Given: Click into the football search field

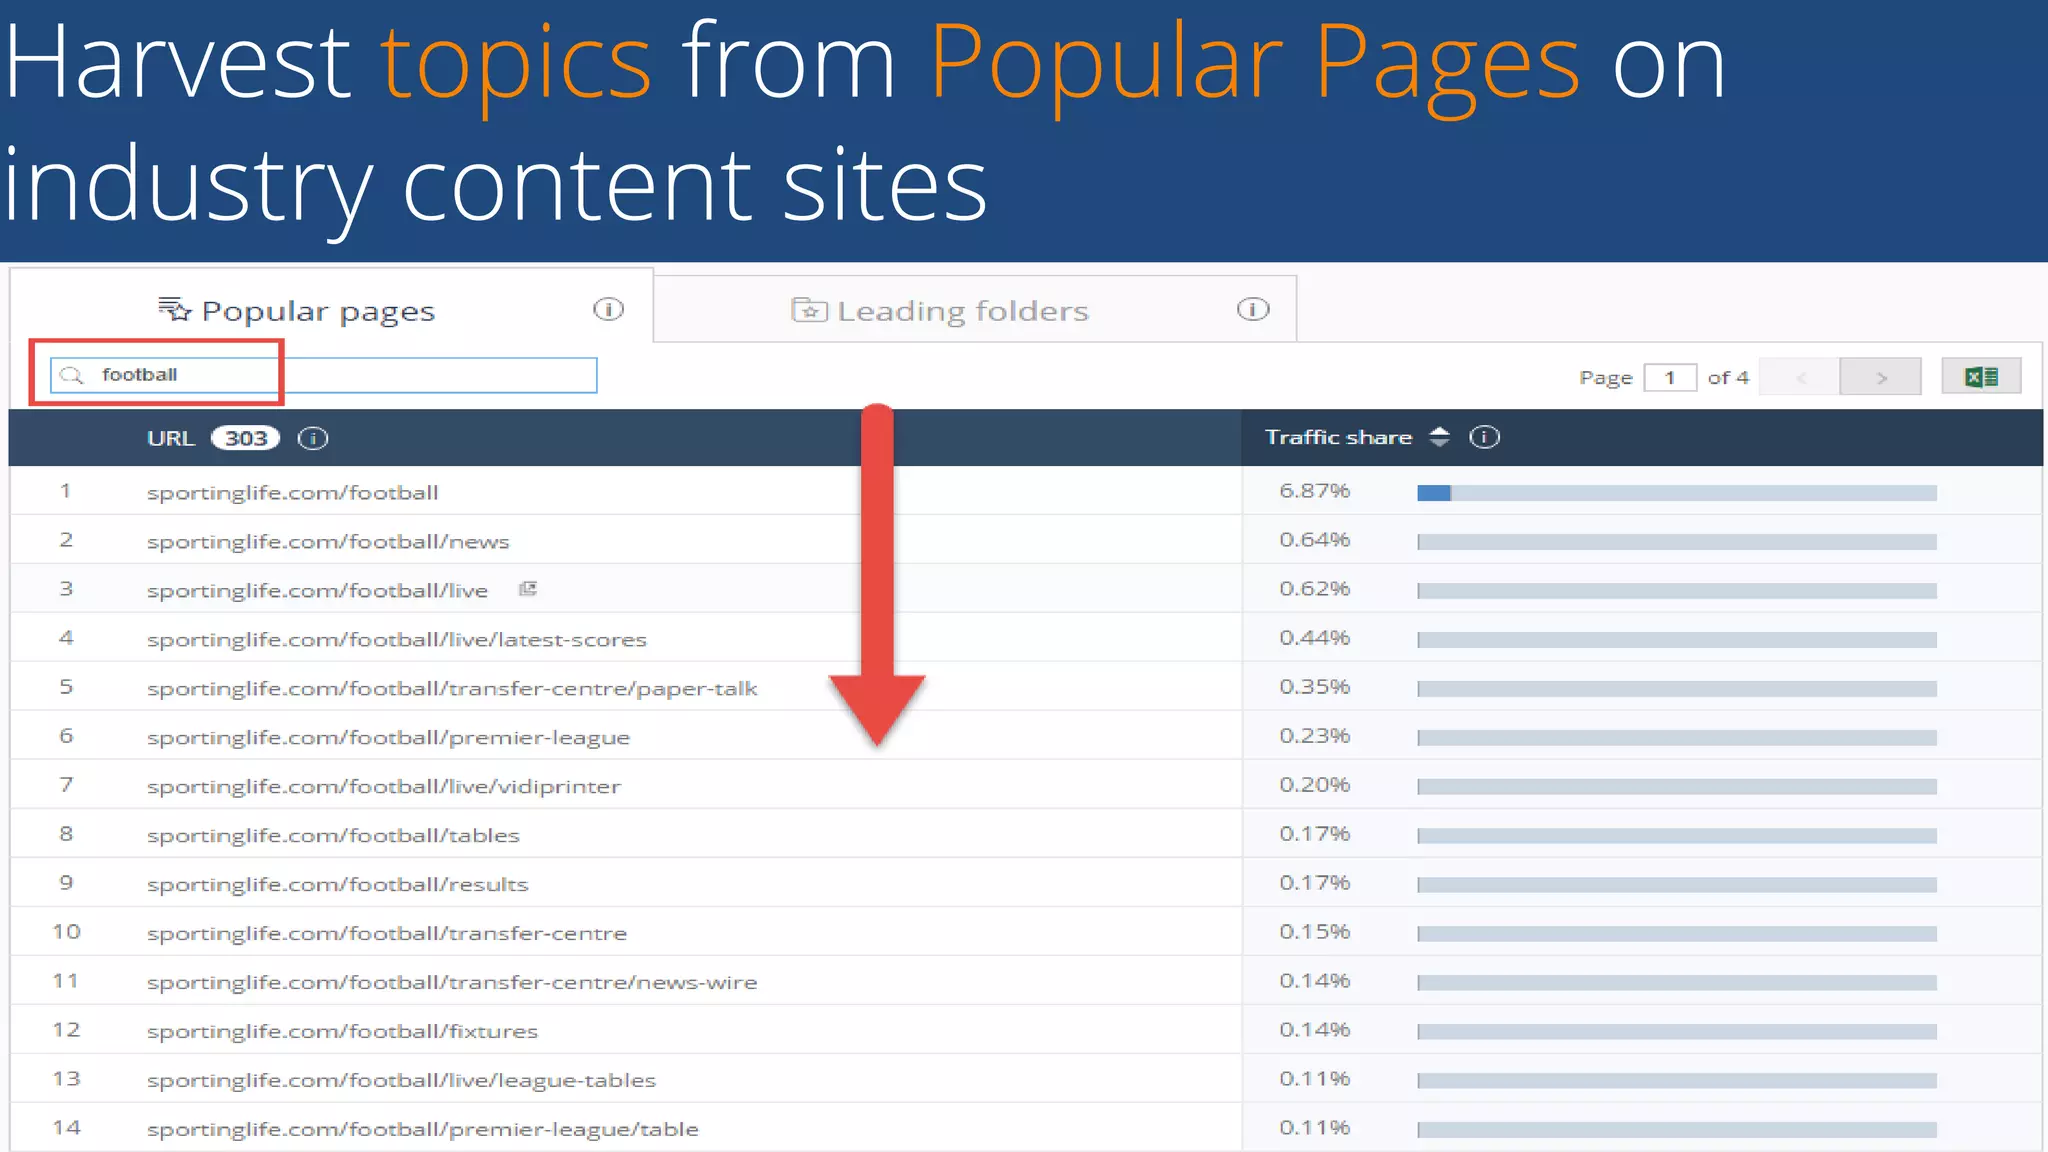Looking at the screenshot, I should coord(324,375).
